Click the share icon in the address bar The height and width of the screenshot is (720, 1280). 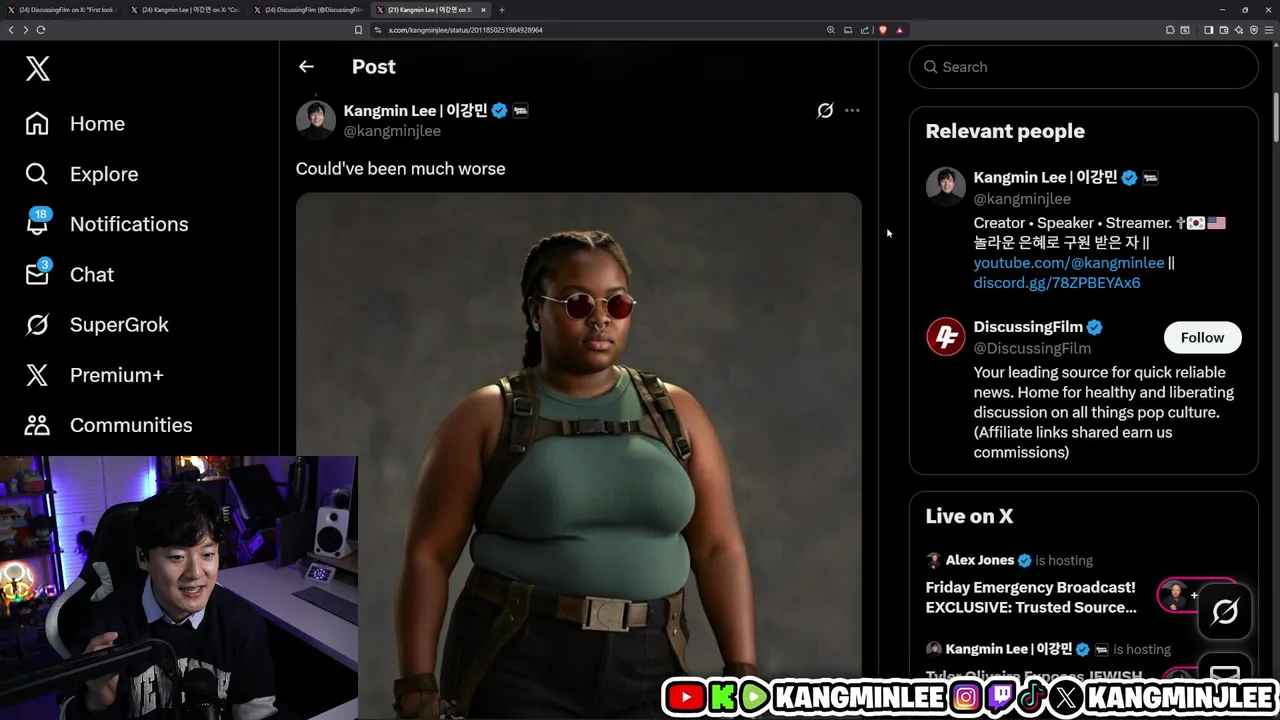pyautogui.click(x=865, y=30)
